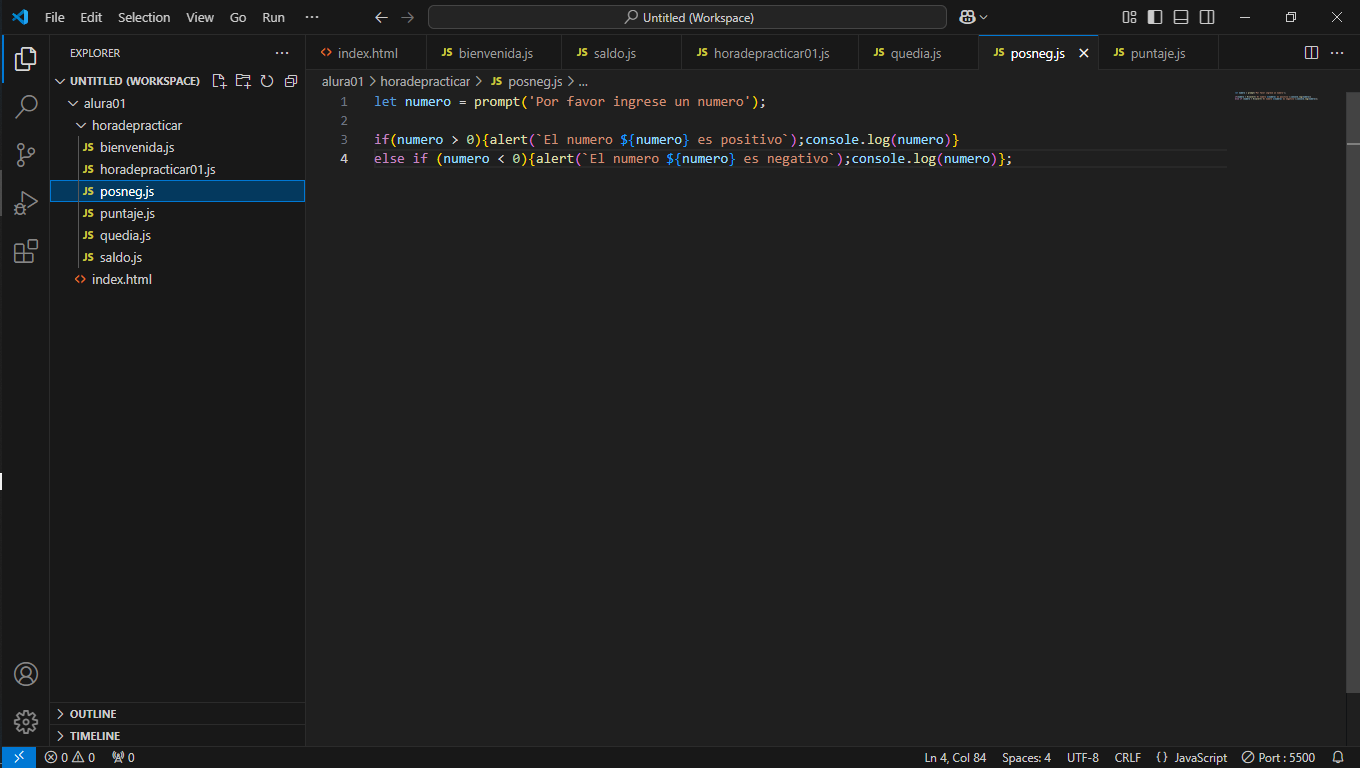This screenshot has height=768, width=1360.
Task: Expand the Outline panel
Action: pyautogui.click(x=177, y=714)
